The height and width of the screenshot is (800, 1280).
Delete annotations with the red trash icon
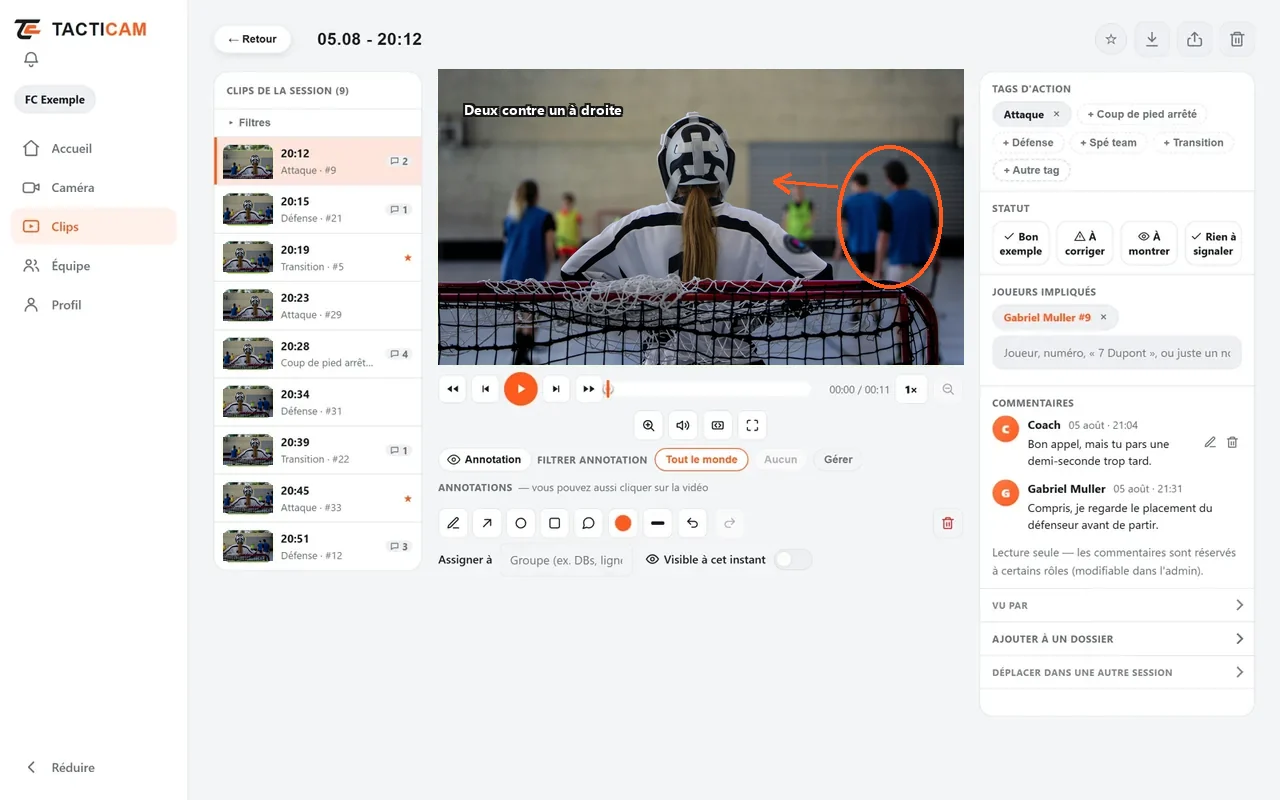coord(948,523)
